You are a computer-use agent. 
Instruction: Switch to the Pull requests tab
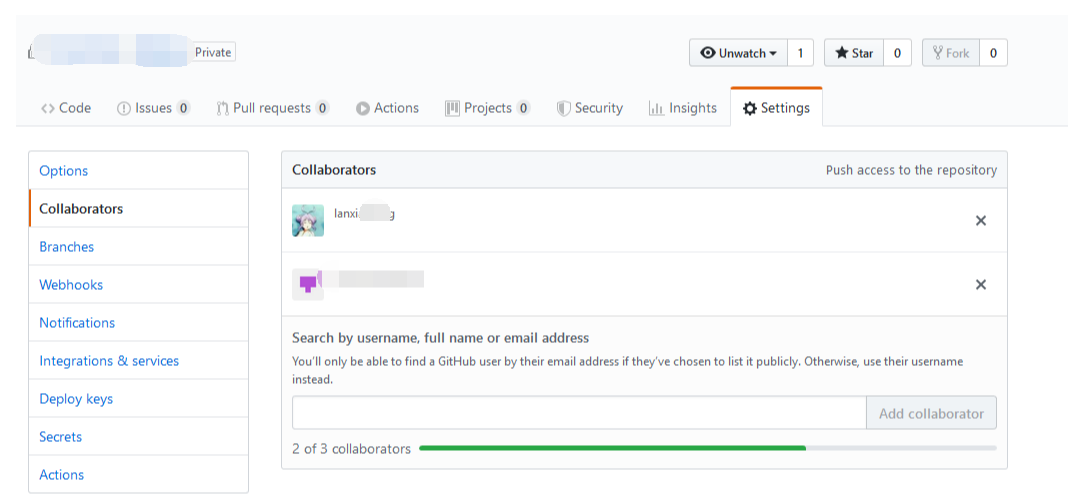pyautogui.click(x=272, y=108)
